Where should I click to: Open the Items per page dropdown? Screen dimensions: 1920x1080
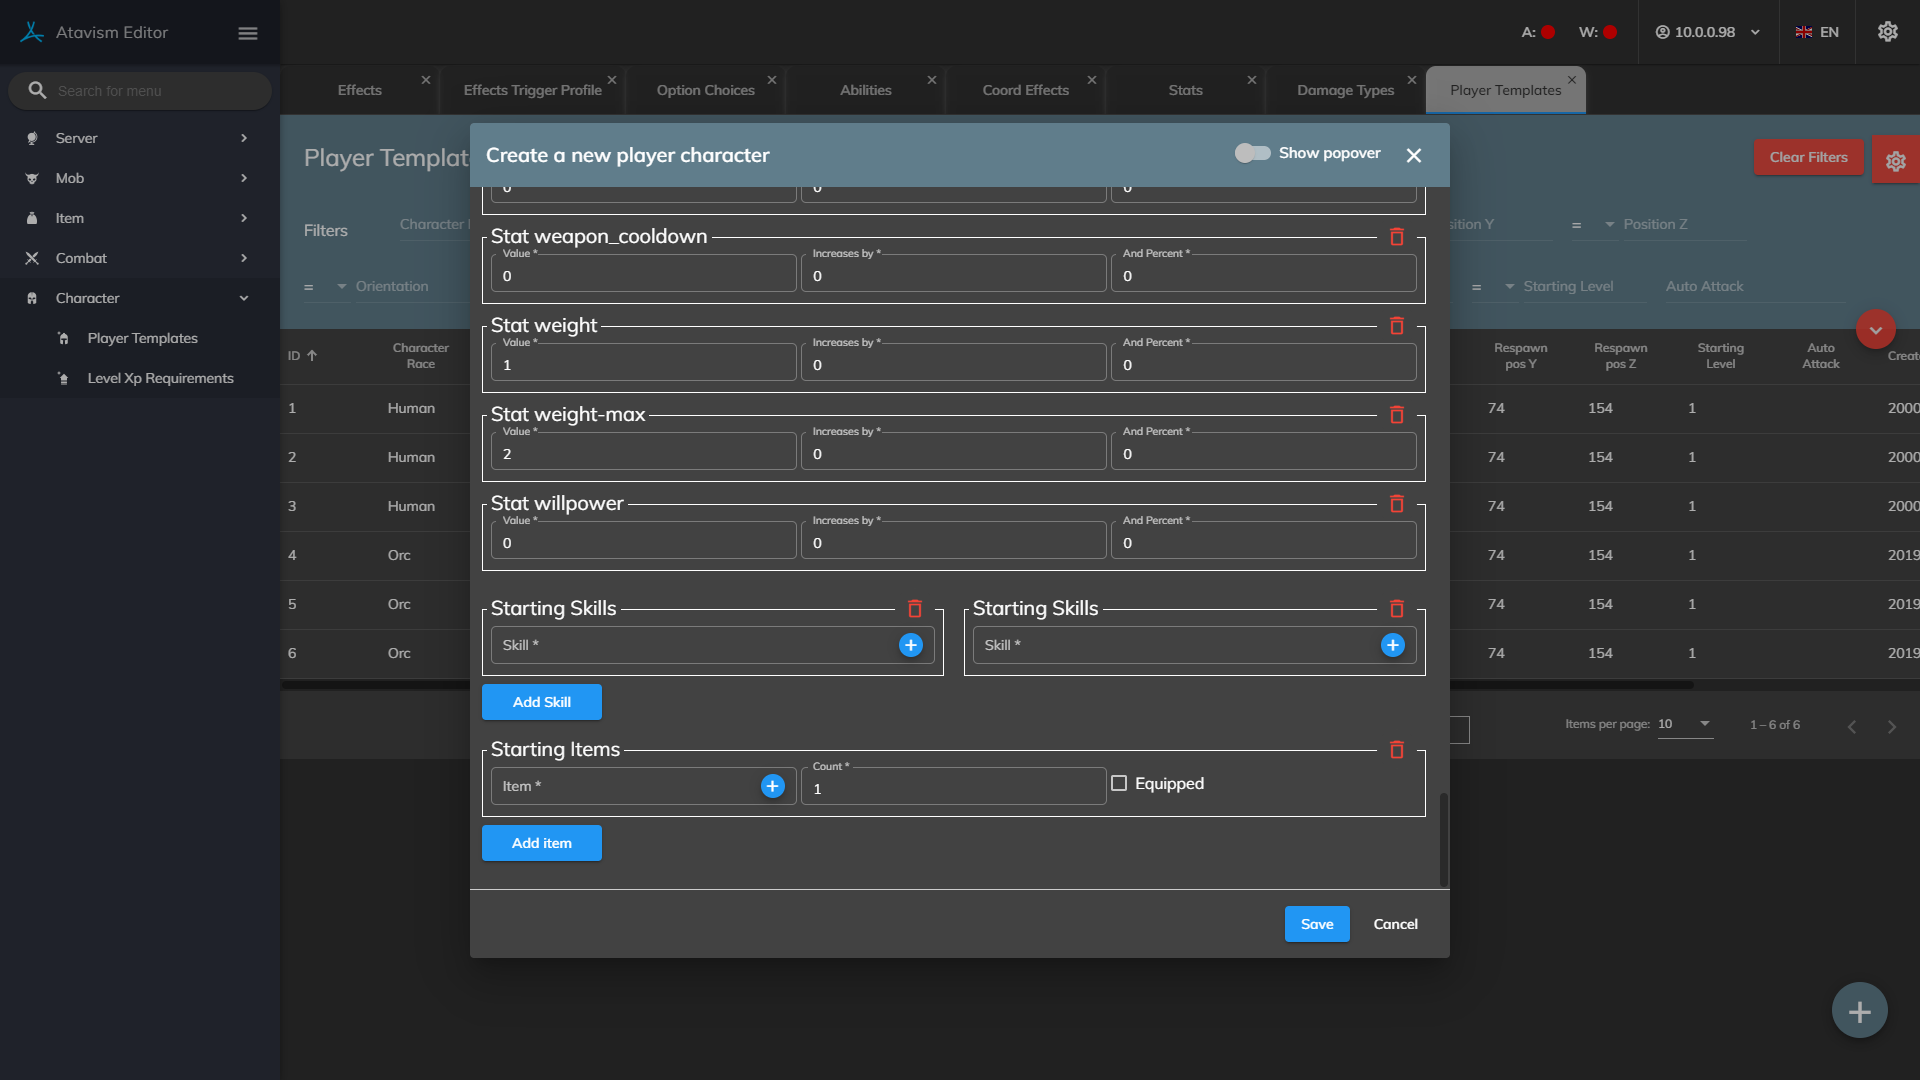[1685, 724]
